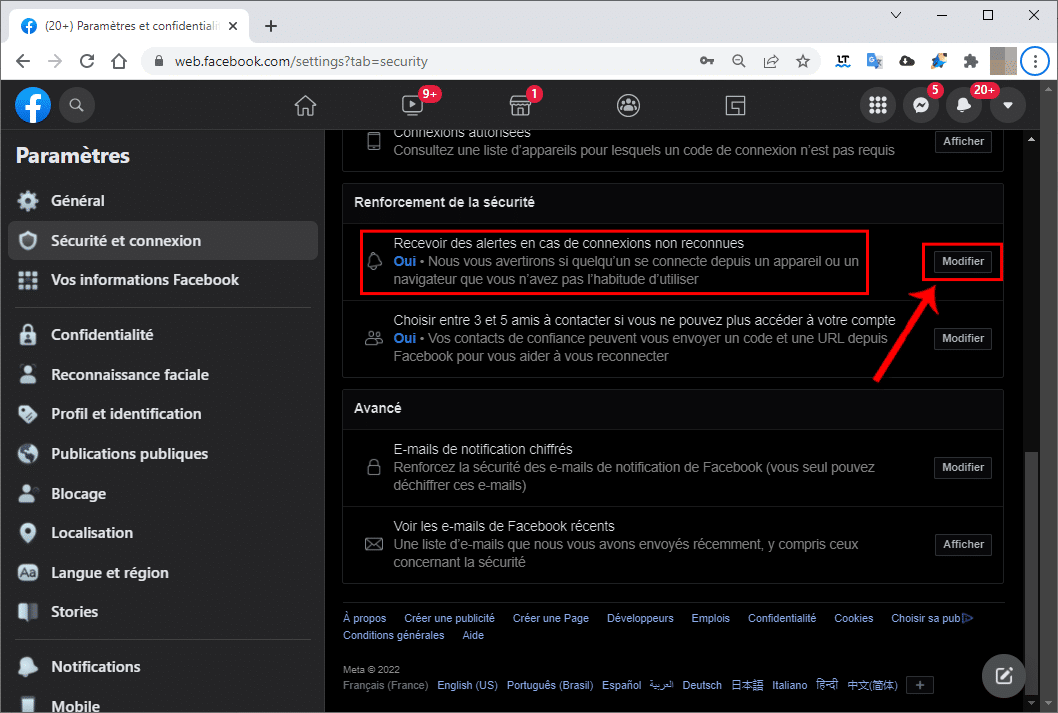Open the Messenger icon
Image resolution: width=1058 pixels, height=713 pixels.
pos(921,105)
